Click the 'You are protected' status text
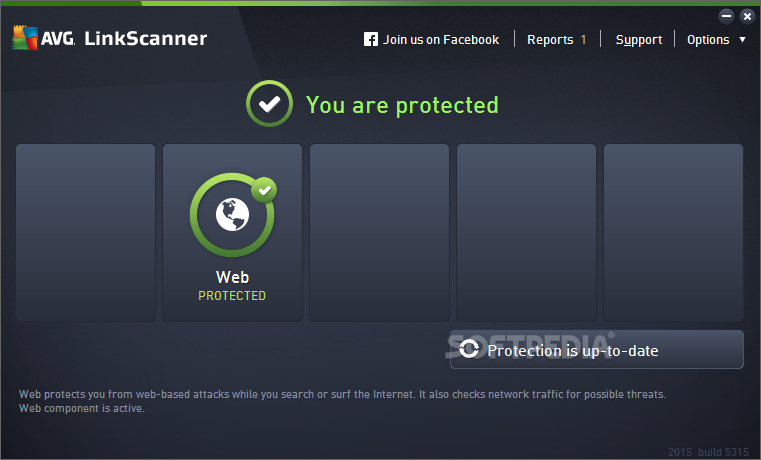This screenshot has width=761, height=460. pos(402,105)
